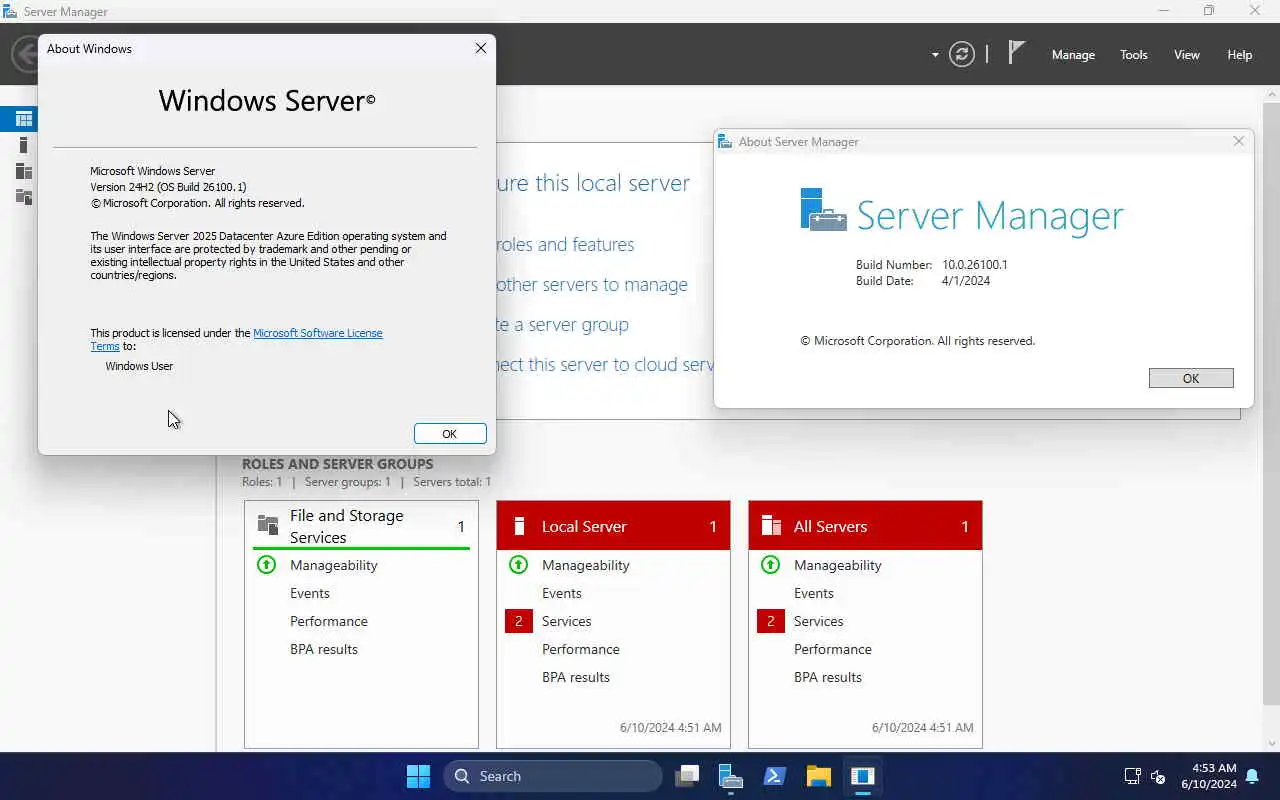1280x800 pixels.
Task: Click 'roles and features' link in welcome panel
Action: click(x=566, y=244)
